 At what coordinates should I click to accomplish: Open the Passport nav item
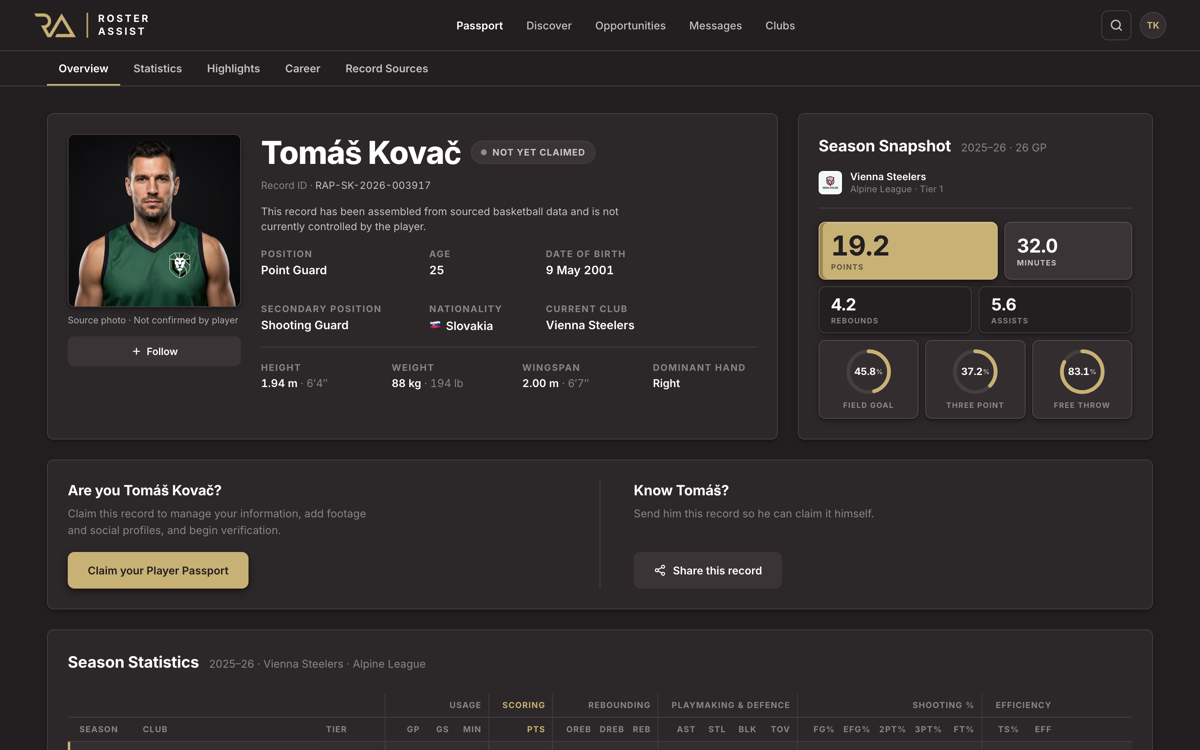click(479, 25)
